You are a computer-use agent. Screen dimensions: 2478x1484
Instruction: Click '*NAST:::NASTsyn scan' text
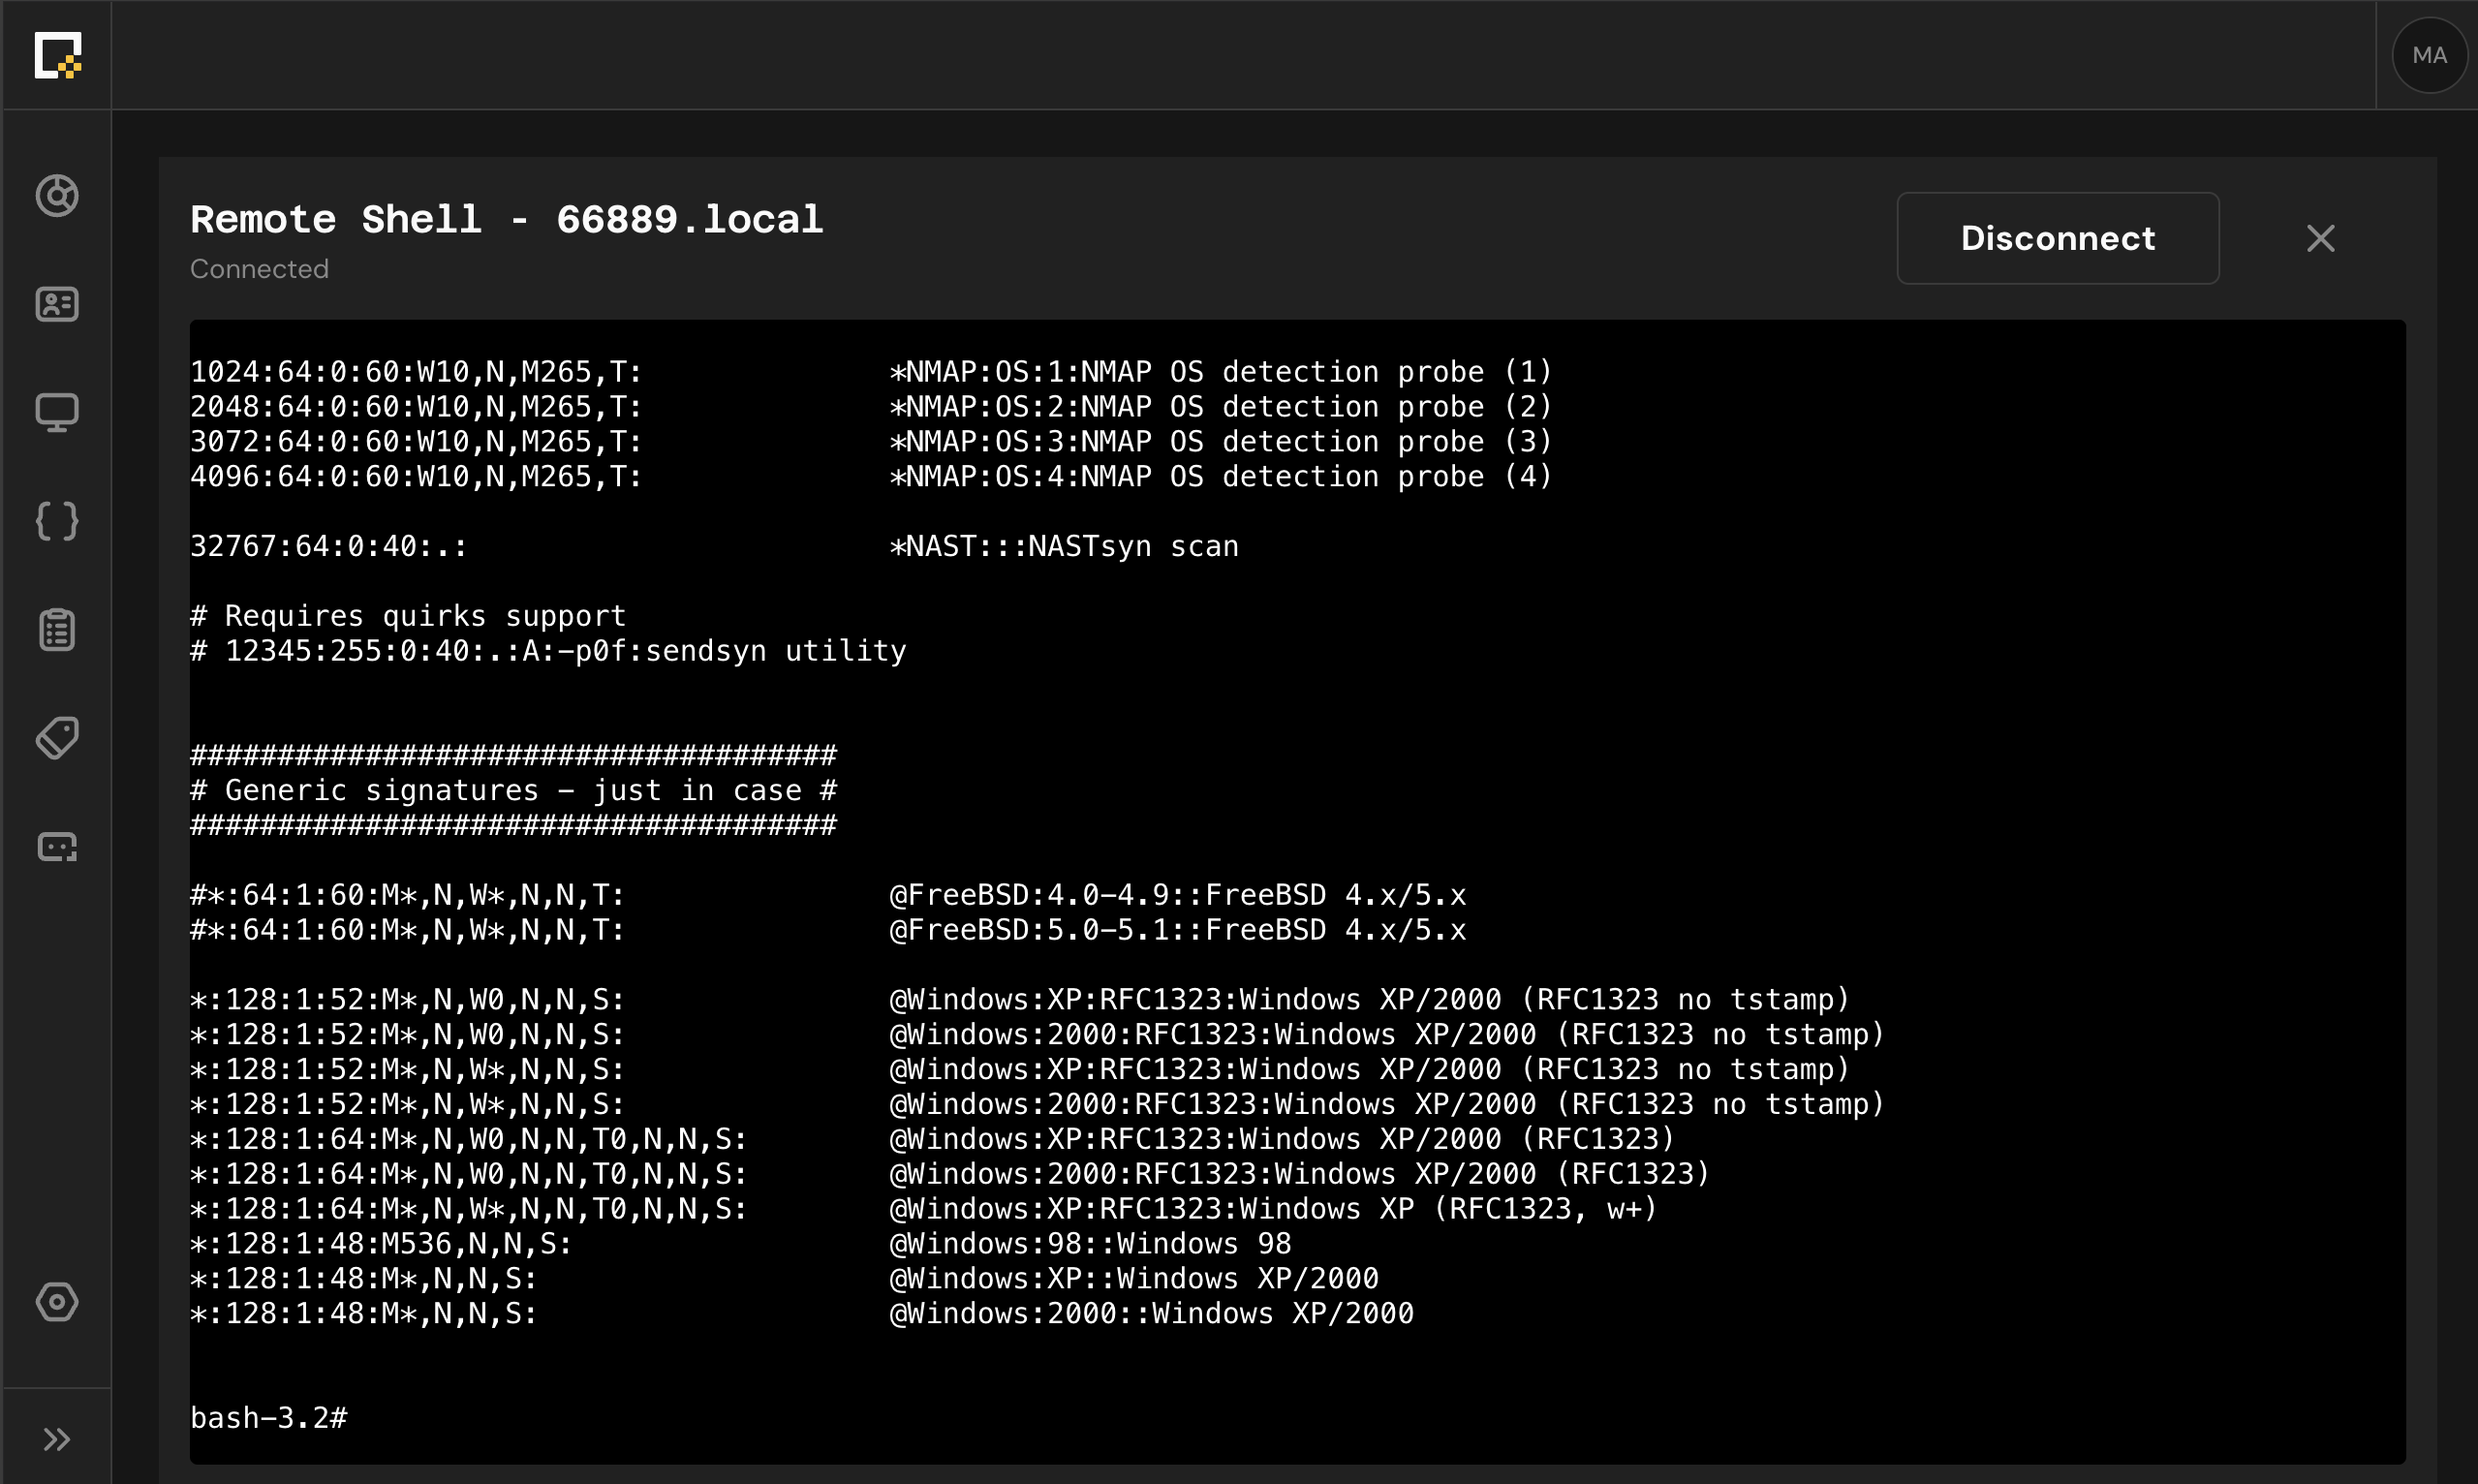click(x=1064, y=547)
